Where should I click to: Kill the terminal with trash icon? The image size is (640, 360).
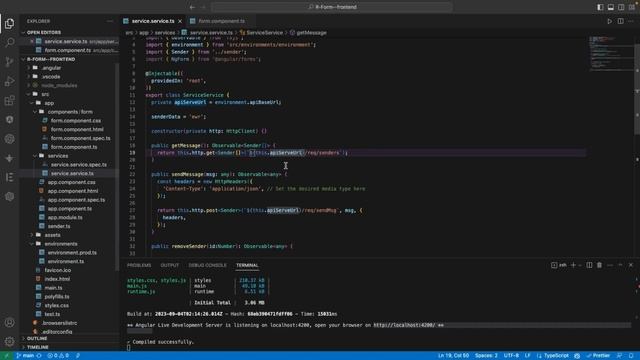click(599, 265)
